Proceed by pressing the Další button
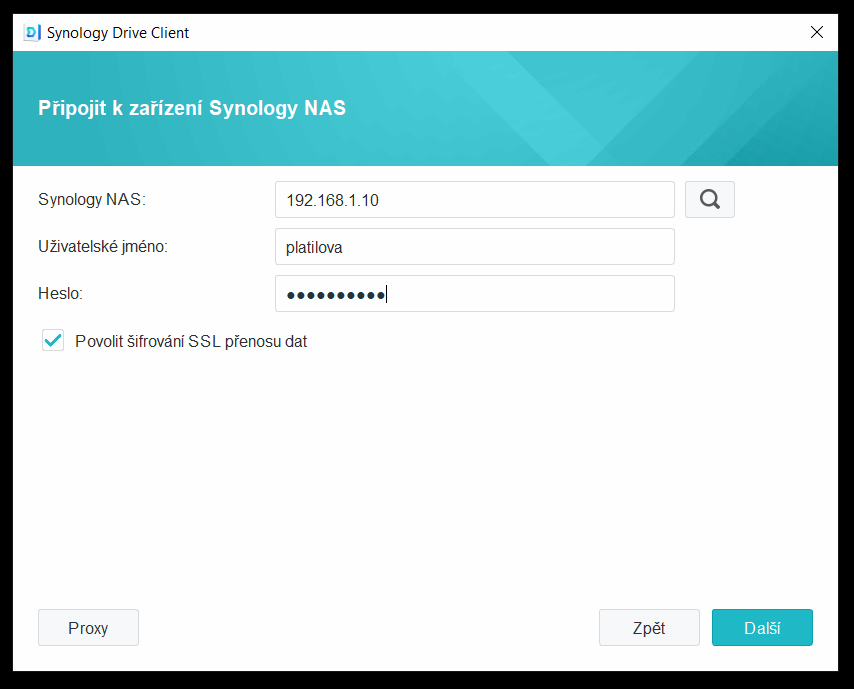 [762, 628]
